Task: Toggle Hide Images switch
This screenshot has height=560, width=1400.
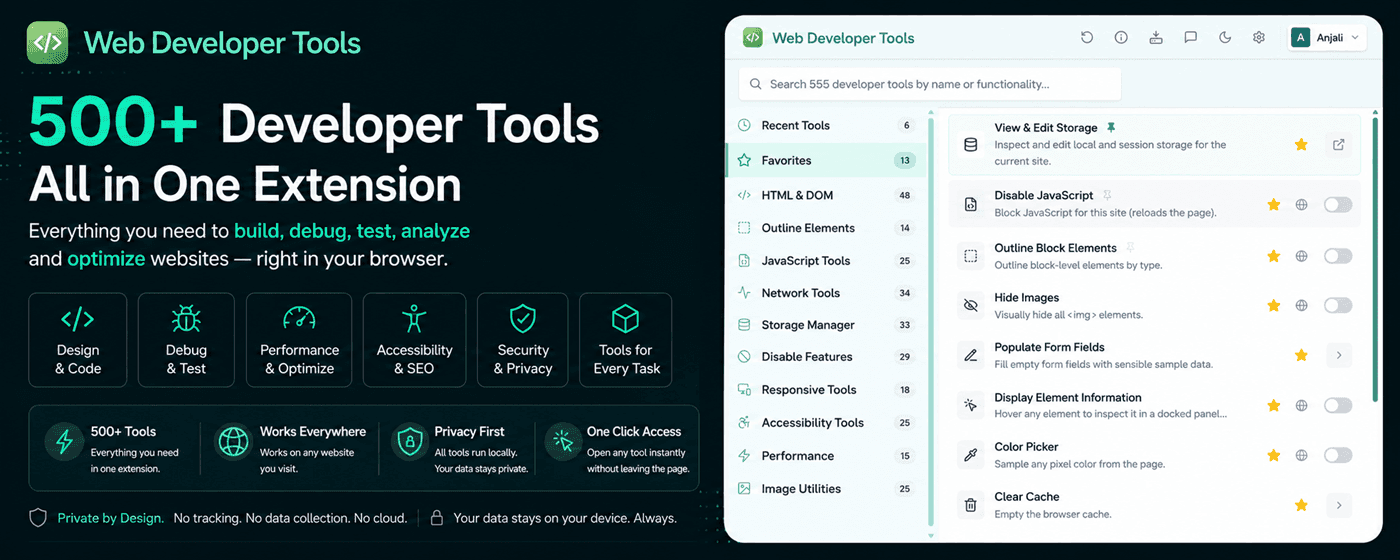Action: pyautogui.click(x=1338, y=305)
